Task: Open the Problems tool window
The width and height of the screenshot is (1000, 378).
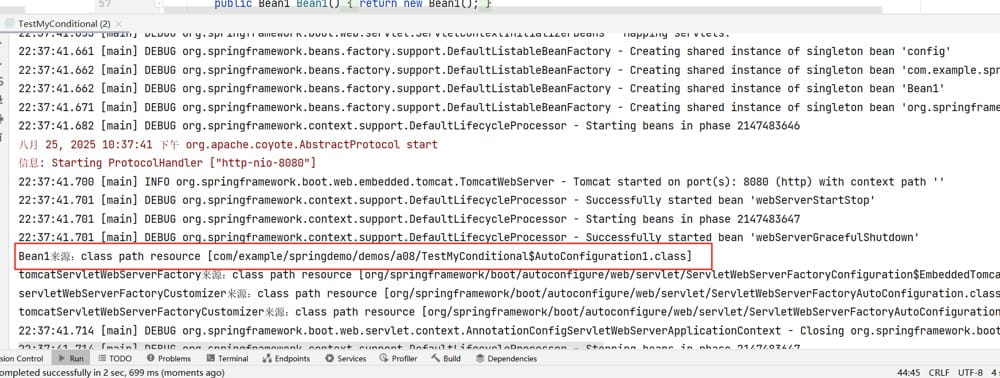Action: pyautogui.click(x=168, y=358)
